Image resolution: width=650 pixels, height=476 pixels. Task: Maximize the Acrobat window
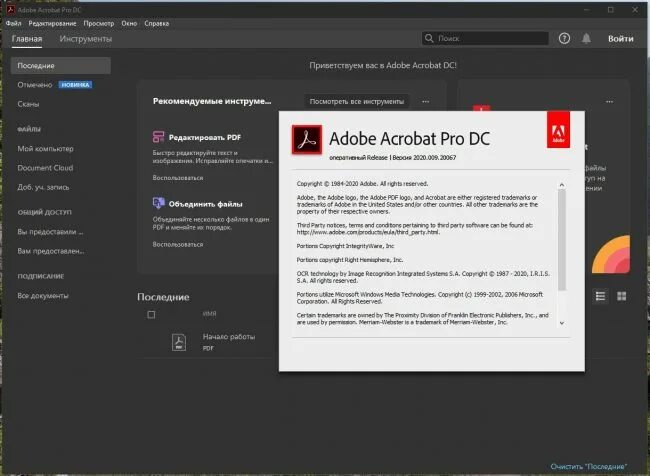tap(611, 10)
